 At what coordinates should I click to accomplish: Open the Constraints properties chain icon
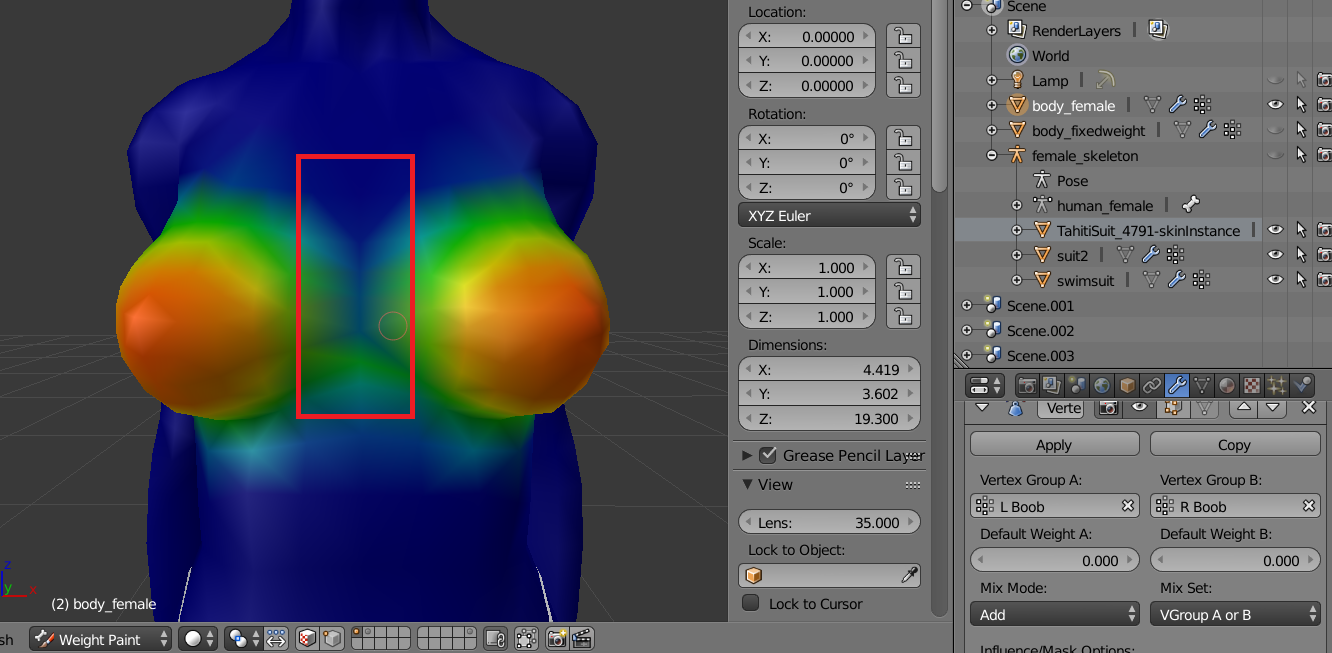[x=1151, y=385]
